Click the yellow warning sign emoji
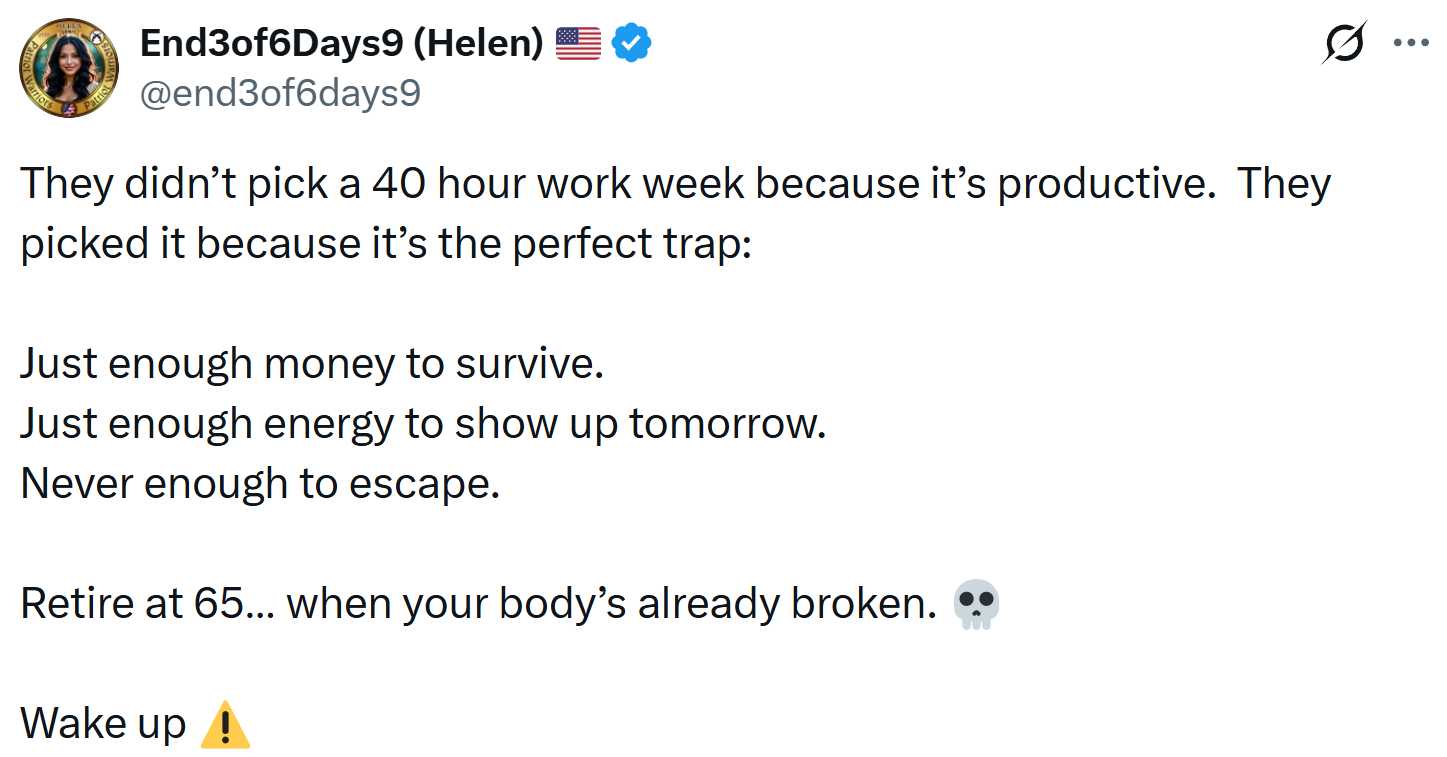1447x757 pixels. pyautogui.click(x=225, y=725)
